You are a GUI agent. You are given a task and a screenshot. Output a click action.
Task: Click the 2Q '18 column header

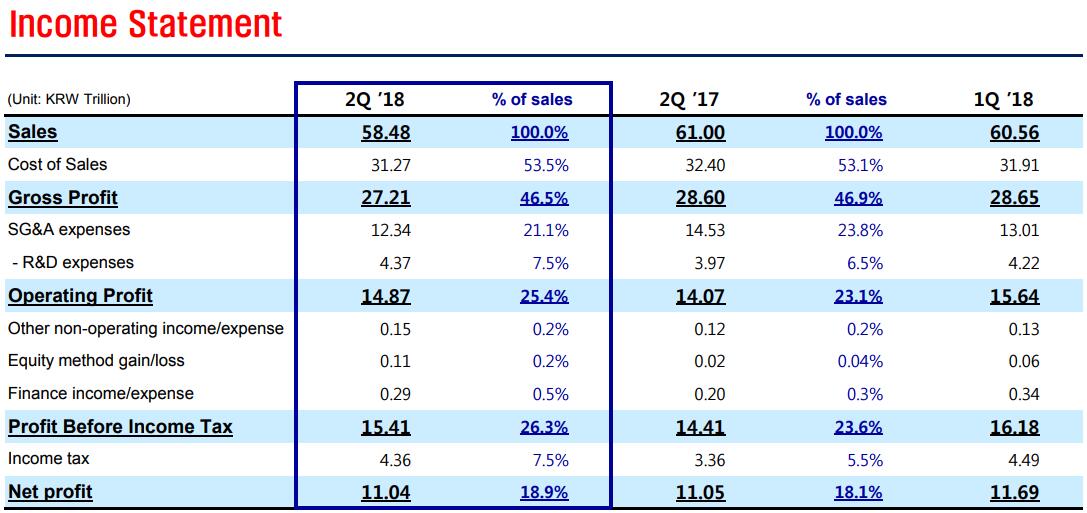coord(375,99)
